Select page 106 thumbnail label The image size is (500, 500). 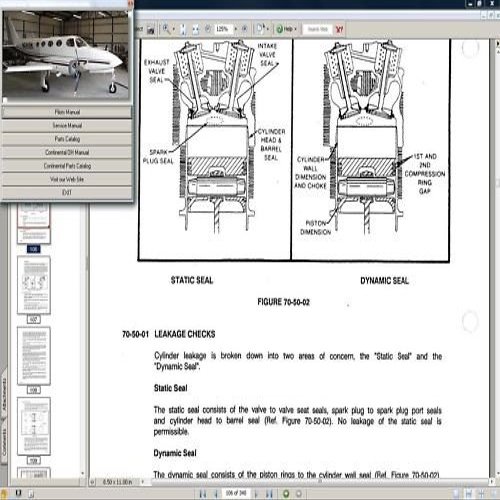coord(33,249)
